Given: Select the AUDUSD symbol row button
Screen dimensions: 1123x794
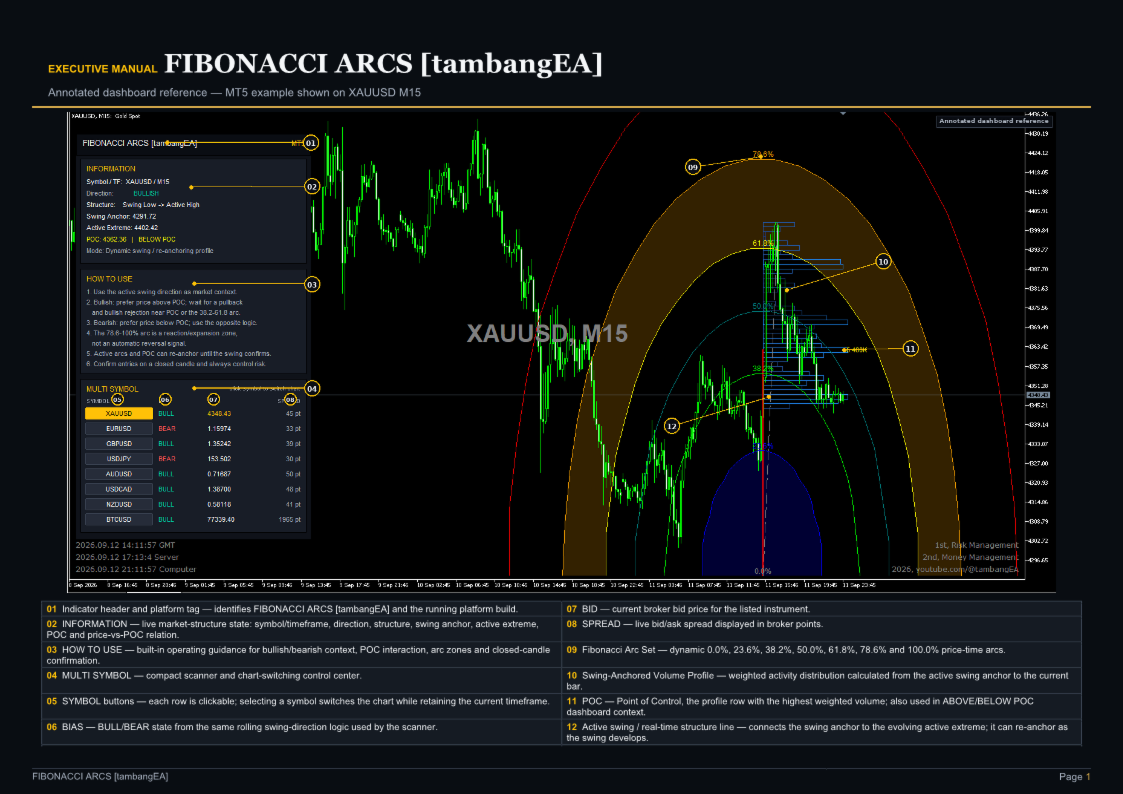Looking at the screenshot, I should [119, 474].
